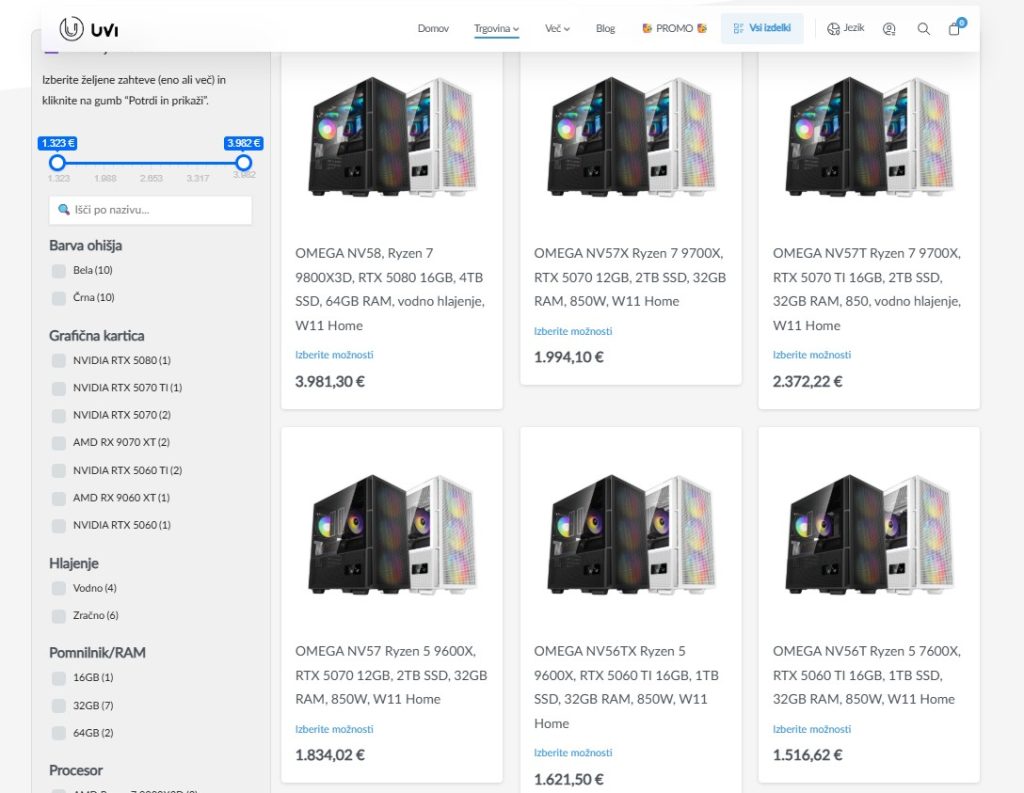The height and width of the screenshot is (793, 1024).
Task: Check the 64GB RAM filter
Action: [x=59, y=733]
